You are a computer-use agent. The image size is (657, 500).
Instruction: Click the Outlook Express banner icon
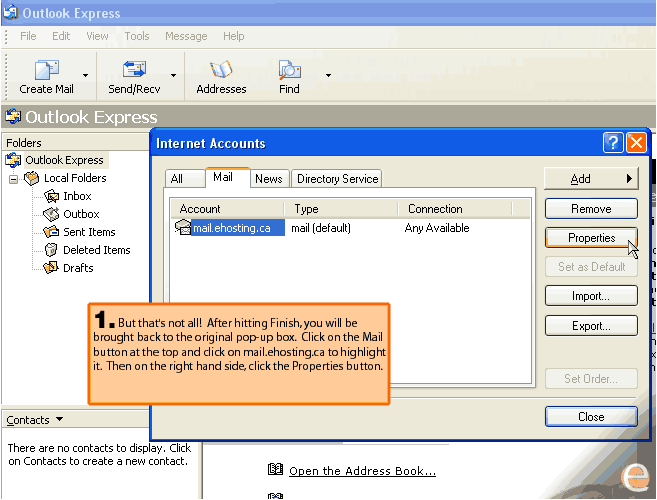click(x=13, y=117)
